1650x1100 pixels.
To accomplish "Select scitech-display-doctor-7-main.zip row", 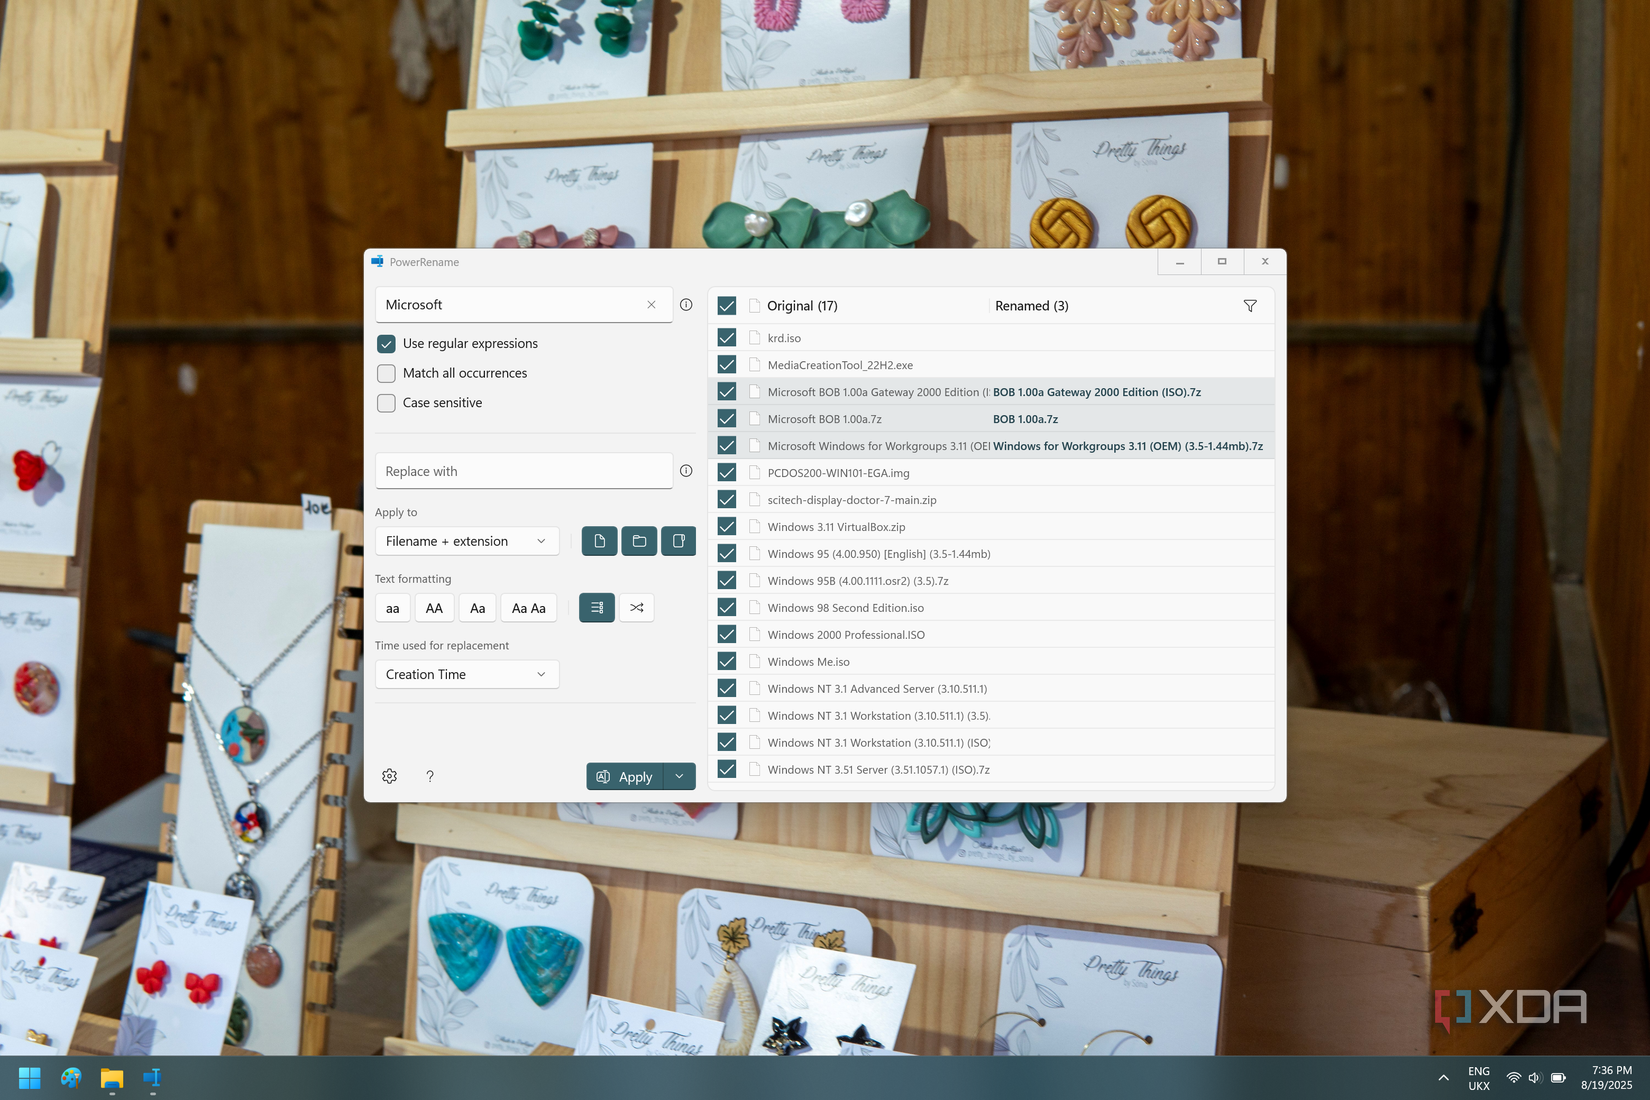I will [991, 500].
